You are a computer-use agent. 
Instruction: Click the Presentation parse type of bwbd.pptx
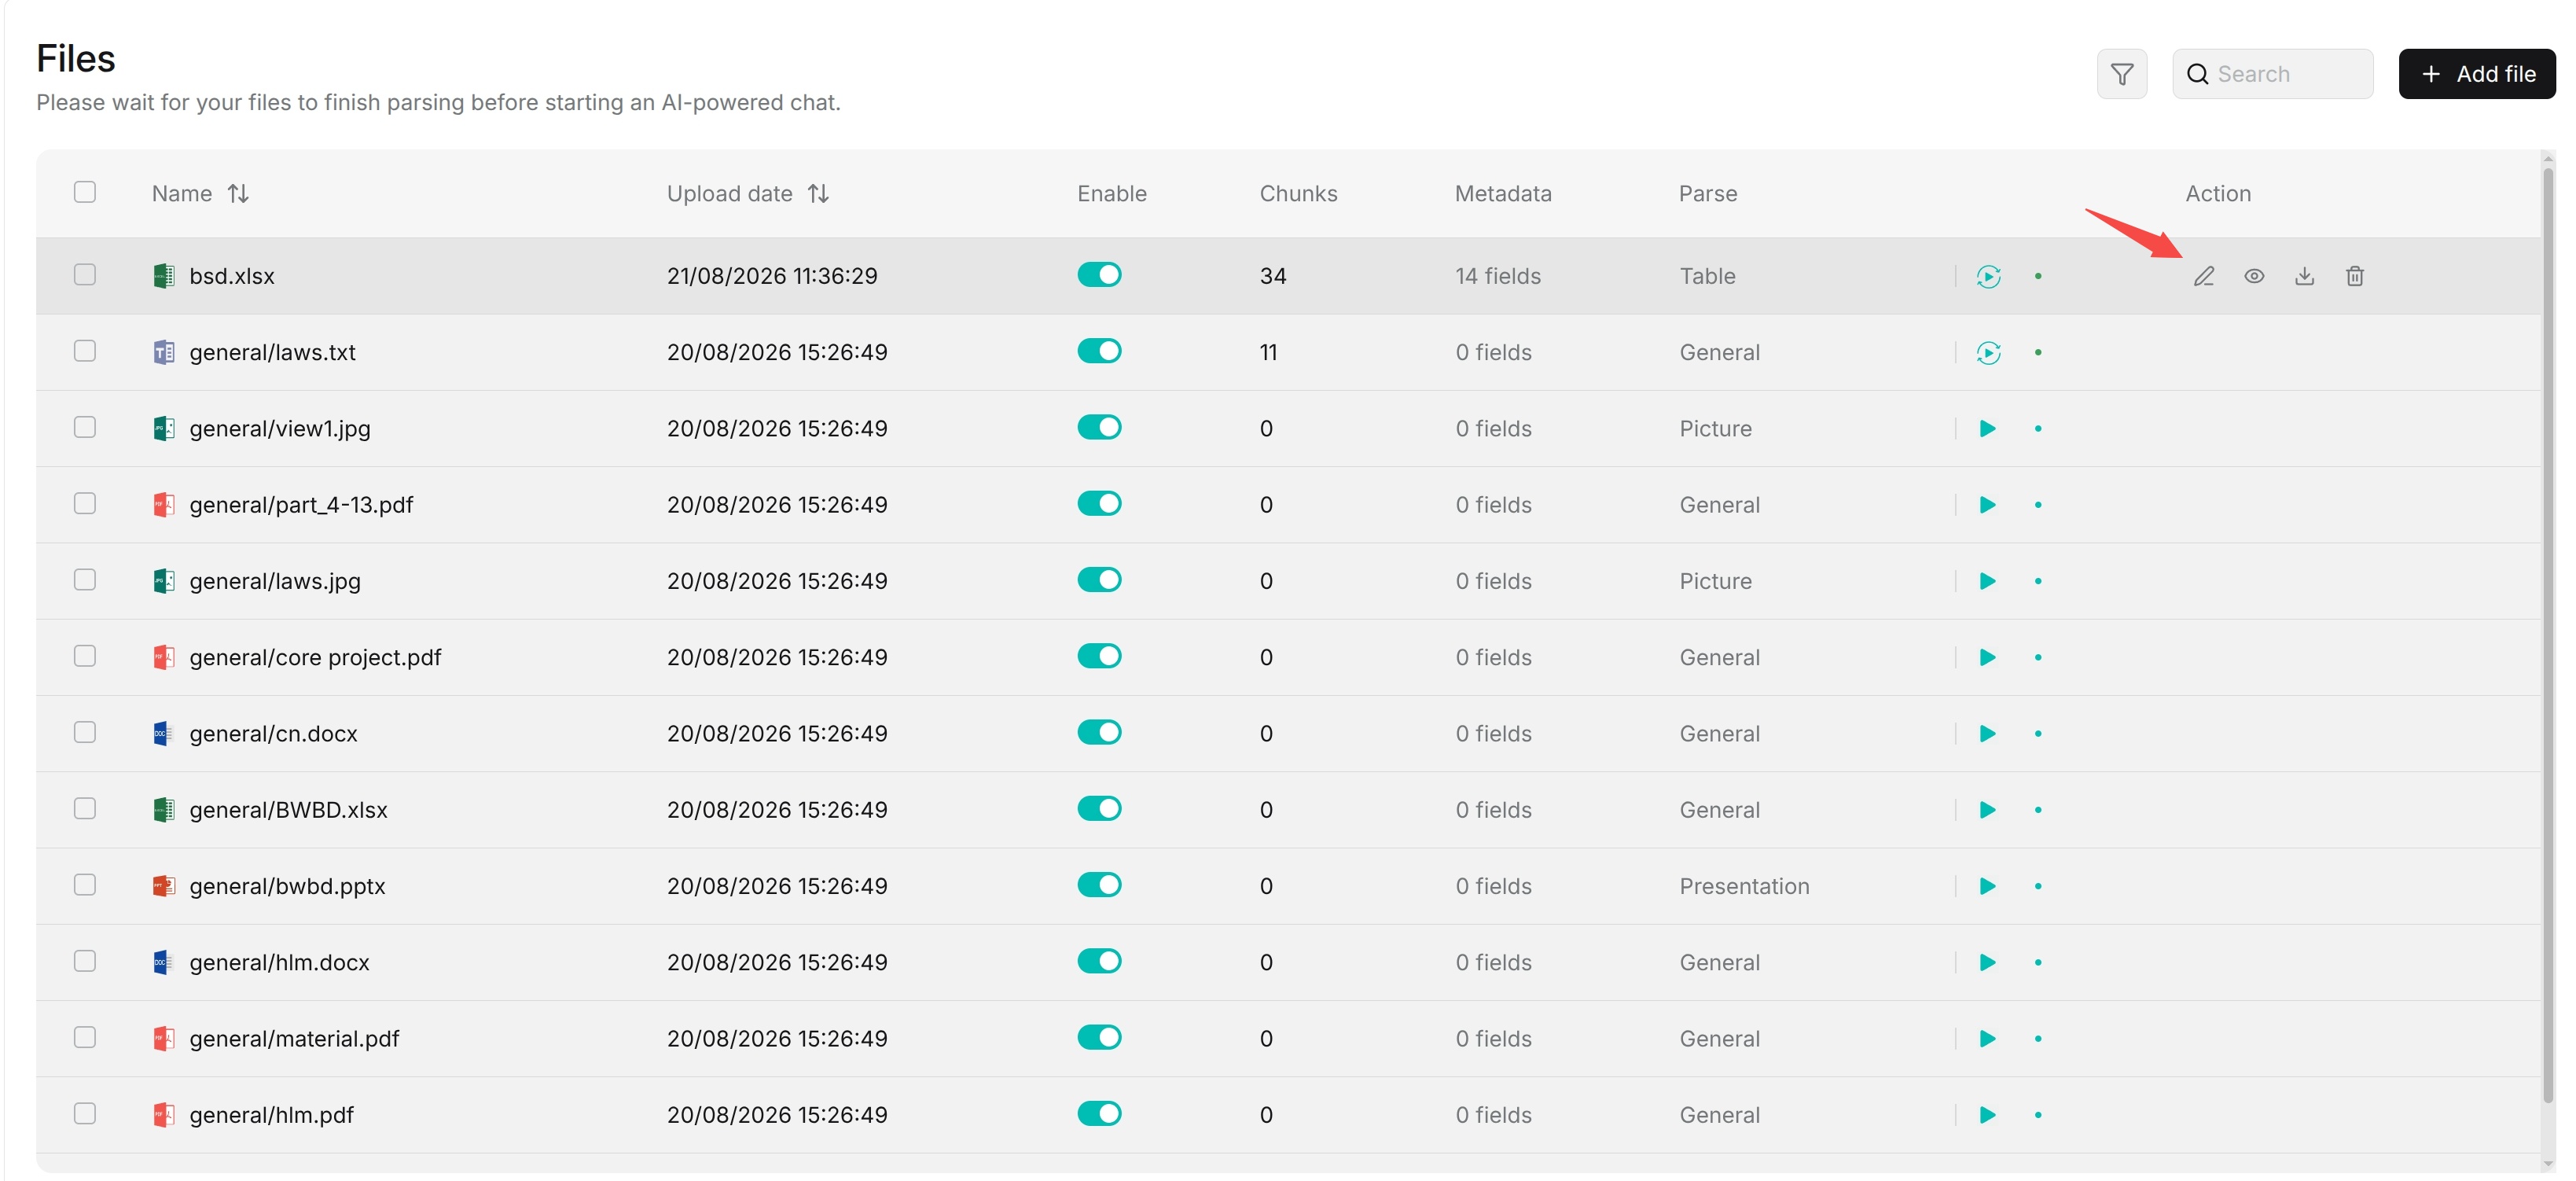(1744, 886)
